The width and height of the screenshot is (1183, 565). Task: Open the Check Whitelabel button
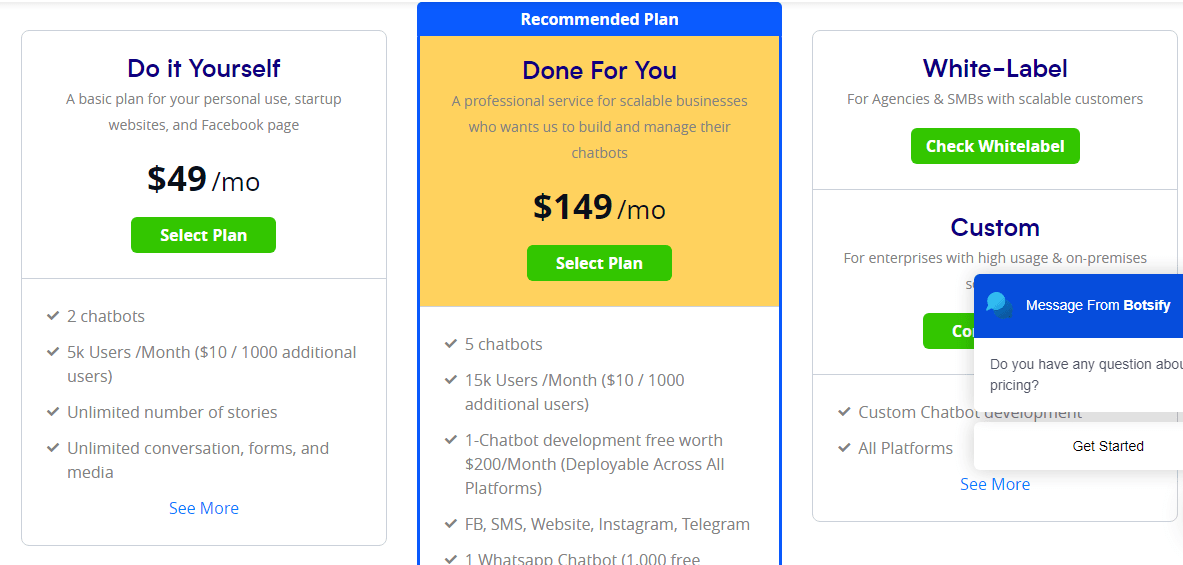(994, 146)
